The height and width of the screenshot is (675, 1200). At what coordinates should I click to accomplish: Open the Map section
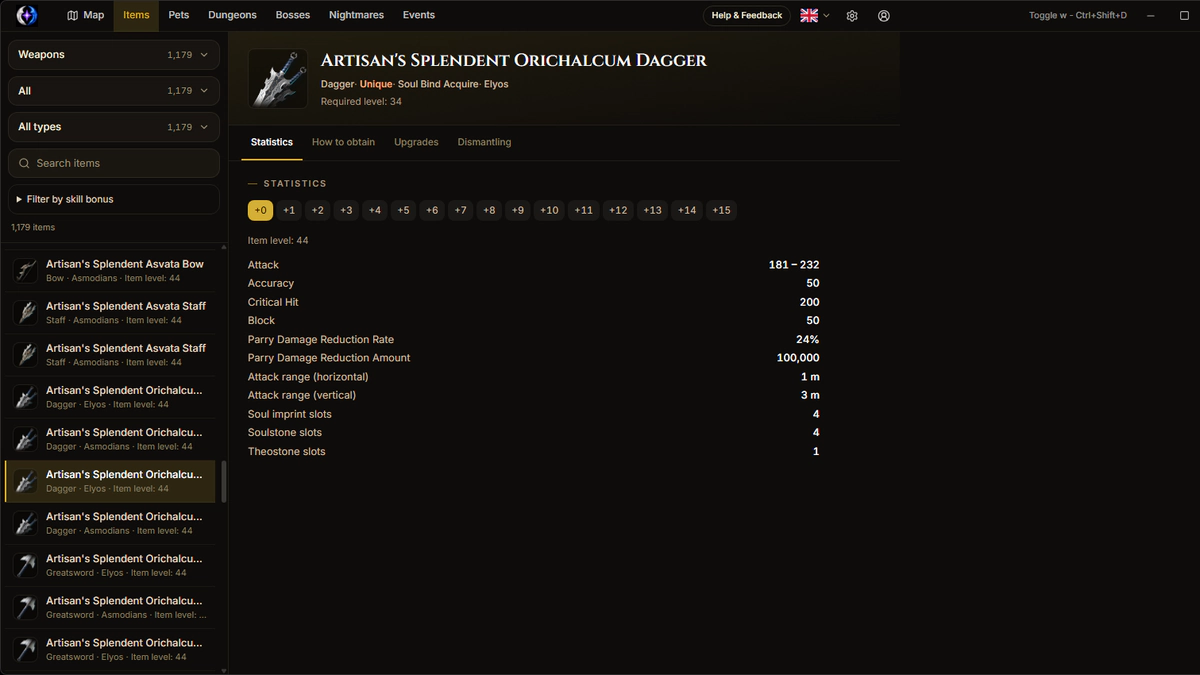pyautogui.click(x=86, y=15)
